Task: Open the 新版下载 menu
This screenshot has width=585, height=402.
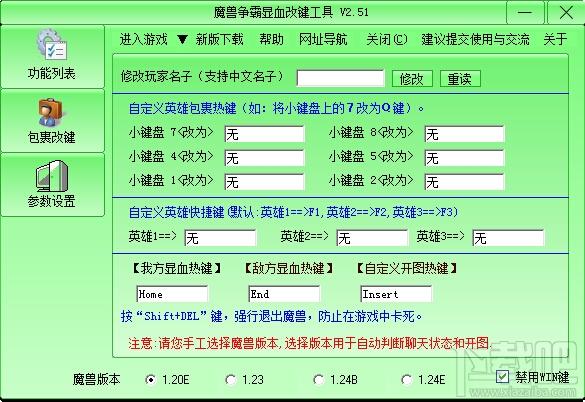Action: pyautogui.click(x=219, y=39)
